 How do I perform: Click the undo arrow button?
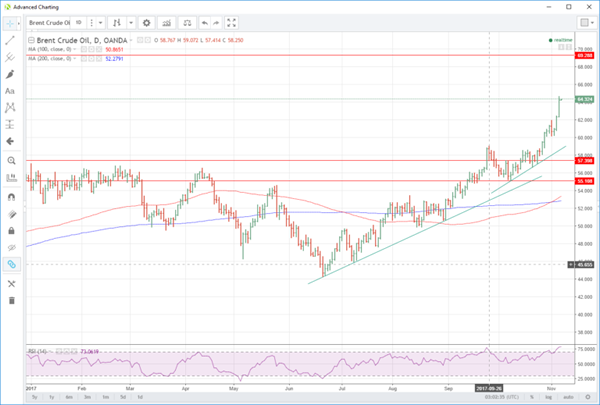204,22
